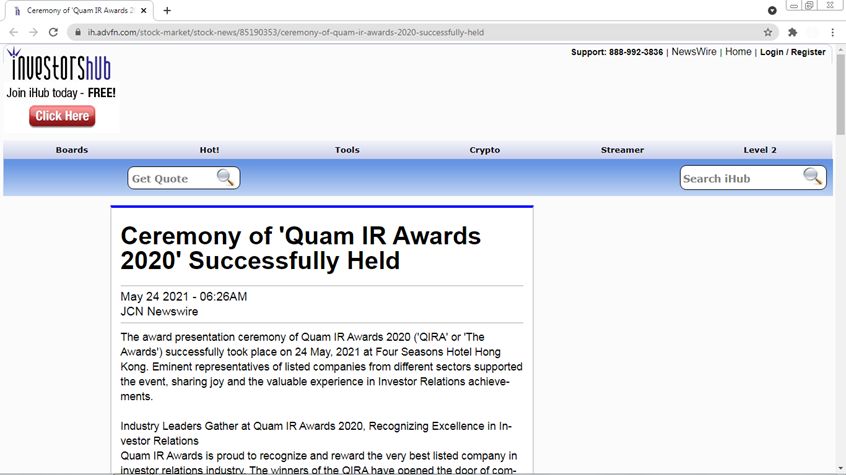Click the red Click Here button

click(62, 116)
